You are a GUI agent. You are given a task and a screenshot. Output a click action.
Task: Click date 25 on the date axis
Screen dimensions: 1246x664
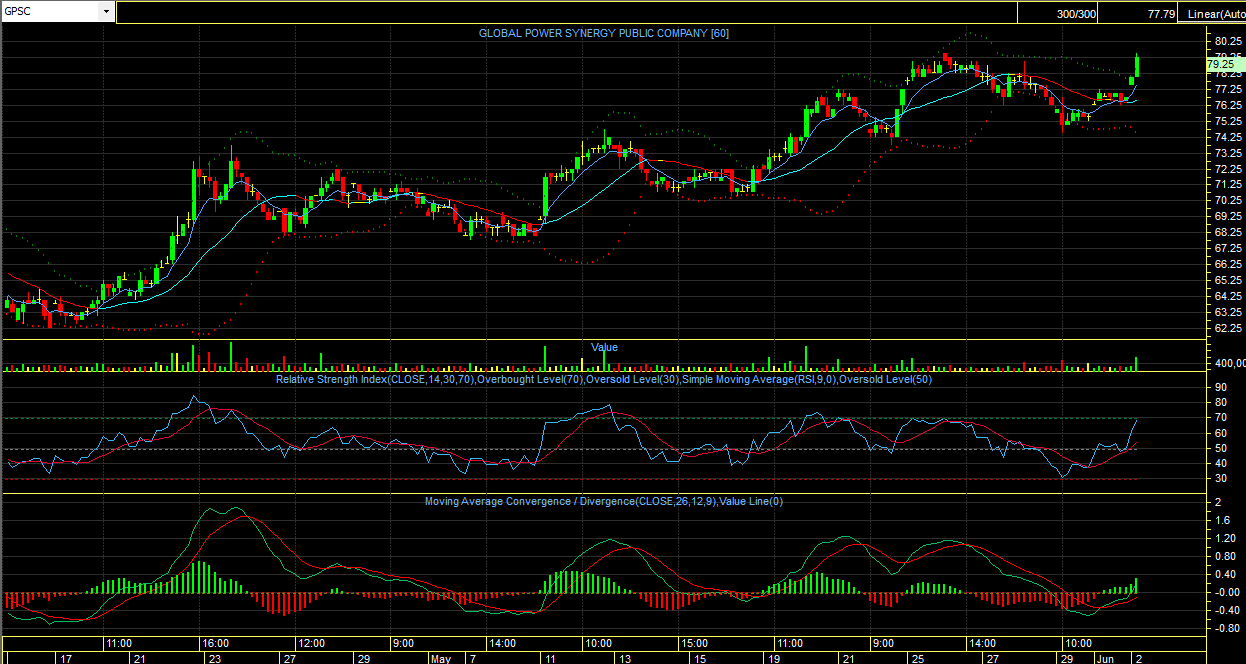pos(917,659)
